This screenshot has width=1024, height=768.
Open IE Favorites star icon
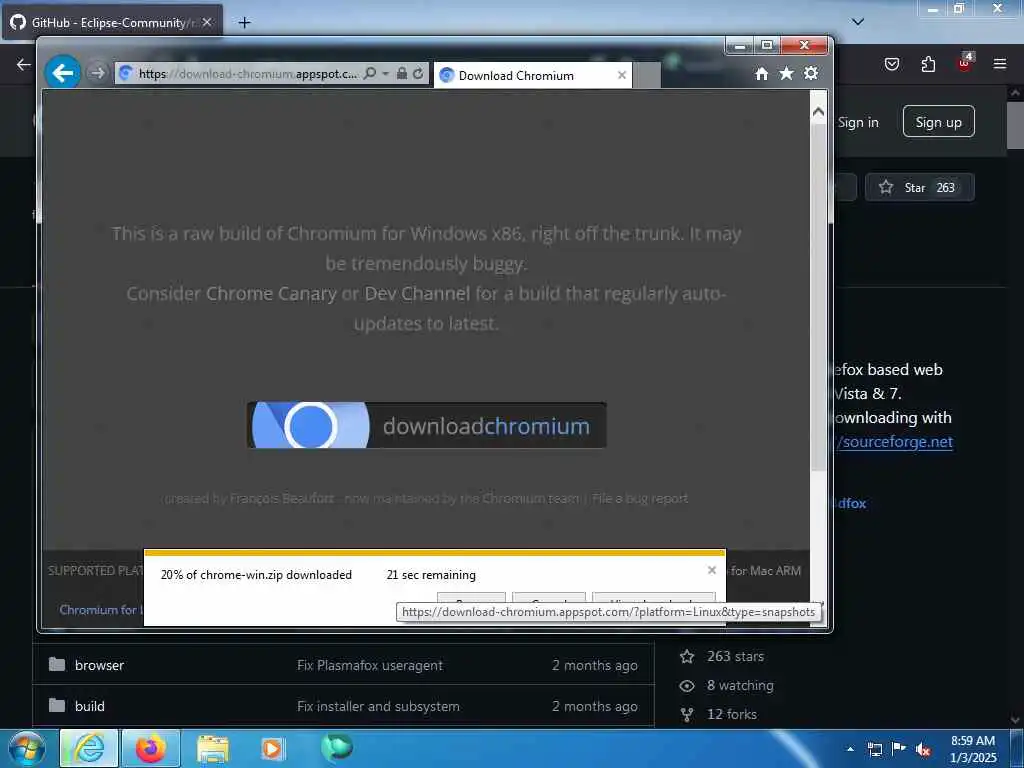coord(786,74)
